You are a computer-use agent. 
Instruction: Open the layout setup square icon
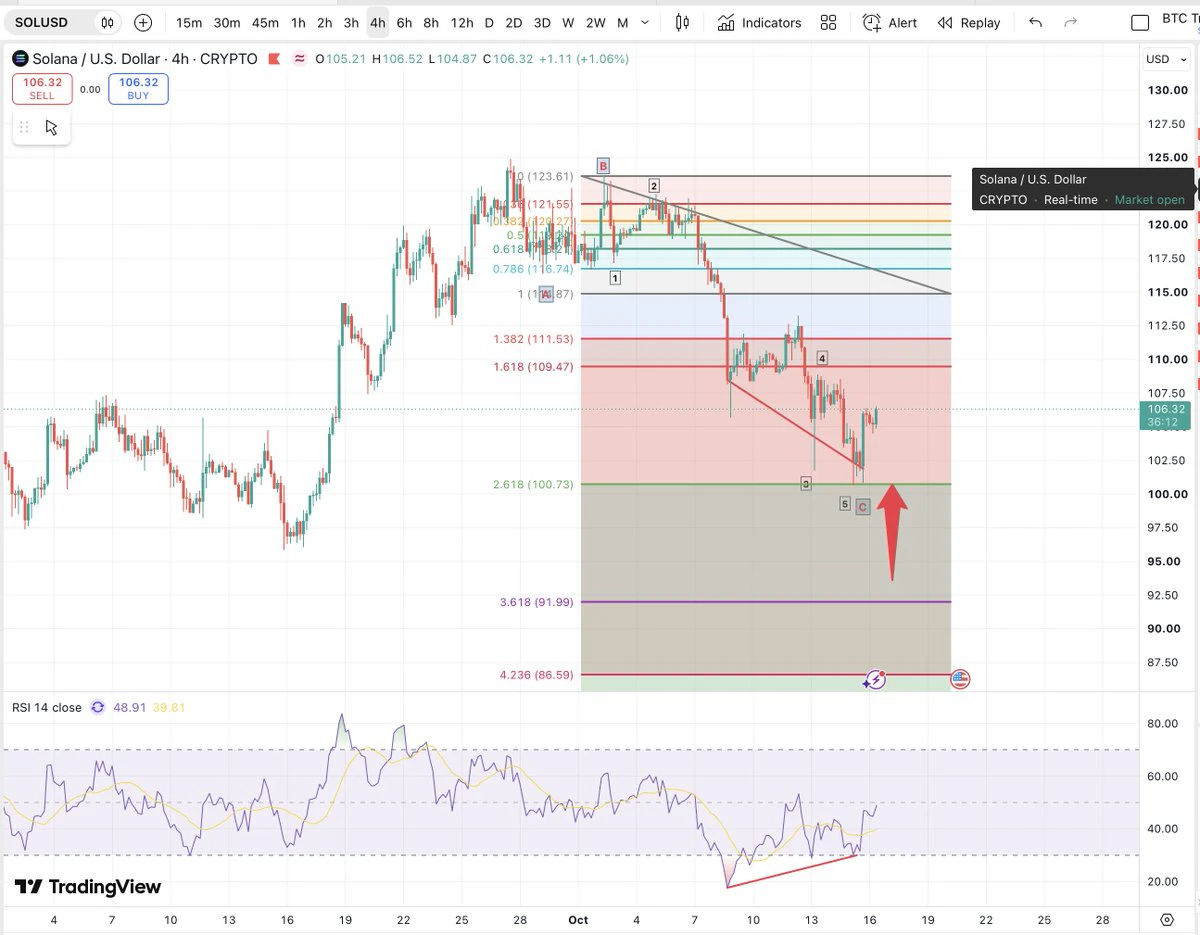point(1139,22)
